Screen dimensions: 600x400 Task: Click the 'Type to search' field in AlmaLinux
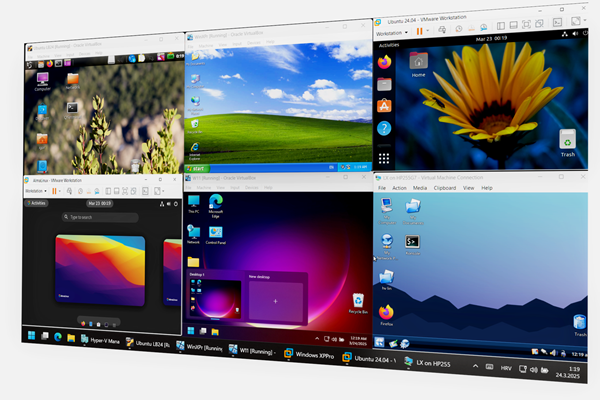100,217
